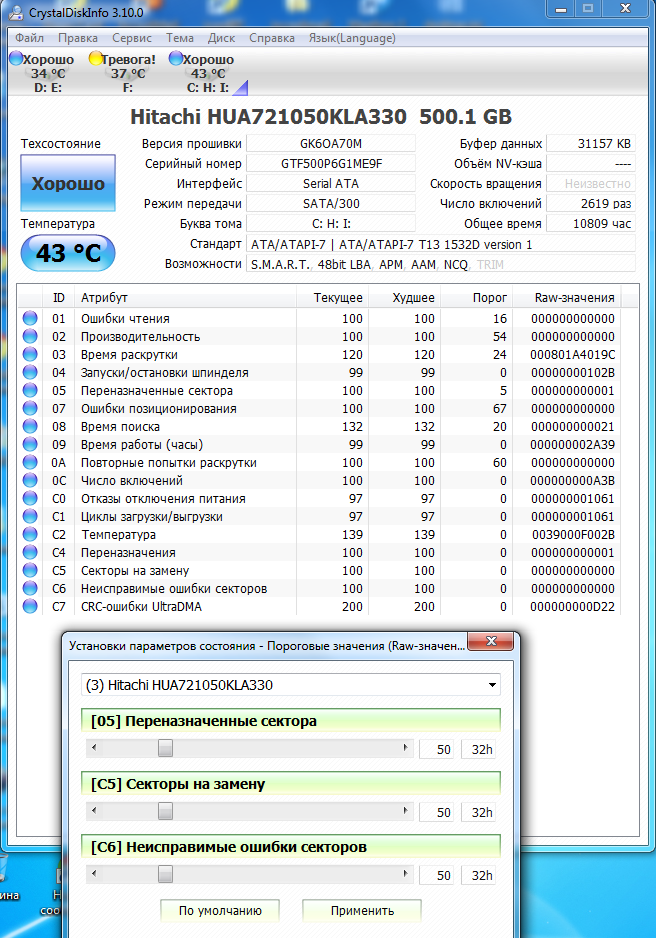Click status circle for C2 Температура

[30, 534]
